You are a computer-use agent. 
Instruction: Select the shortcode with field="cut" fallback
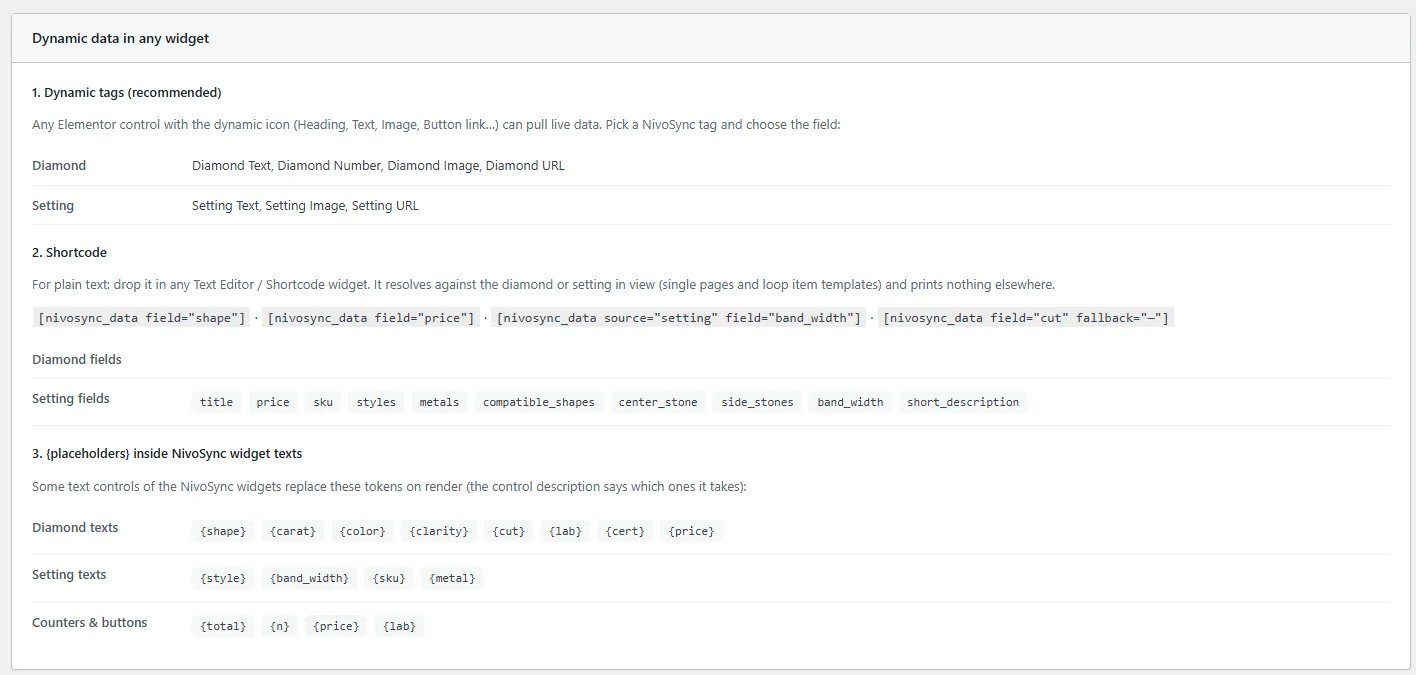1026,318
